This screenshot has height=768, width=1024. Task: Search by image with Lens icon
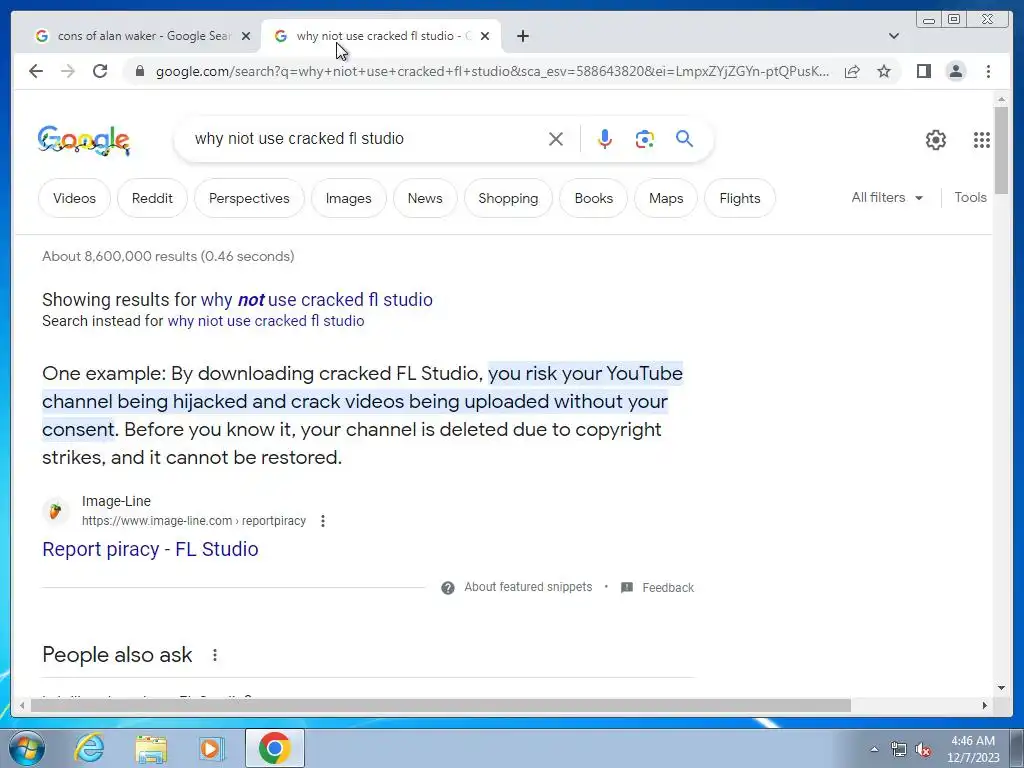pos(645,139)
